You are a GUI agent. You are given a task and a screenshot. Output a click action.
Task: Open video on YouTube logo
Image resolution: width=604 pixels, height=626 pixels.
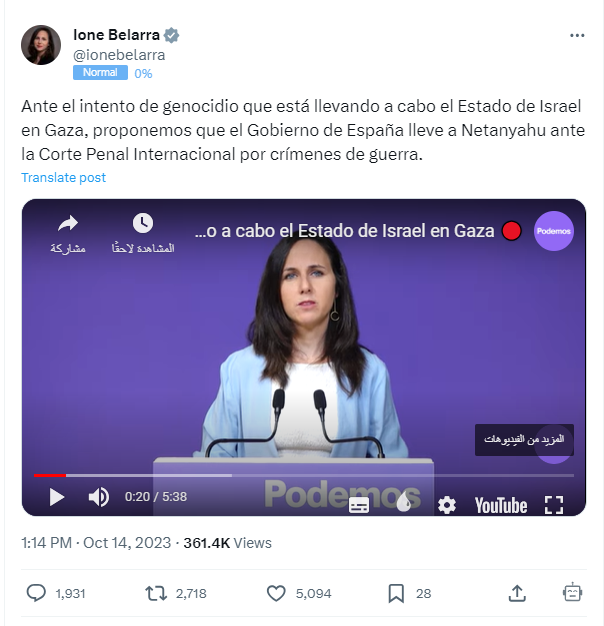point(501,505)
